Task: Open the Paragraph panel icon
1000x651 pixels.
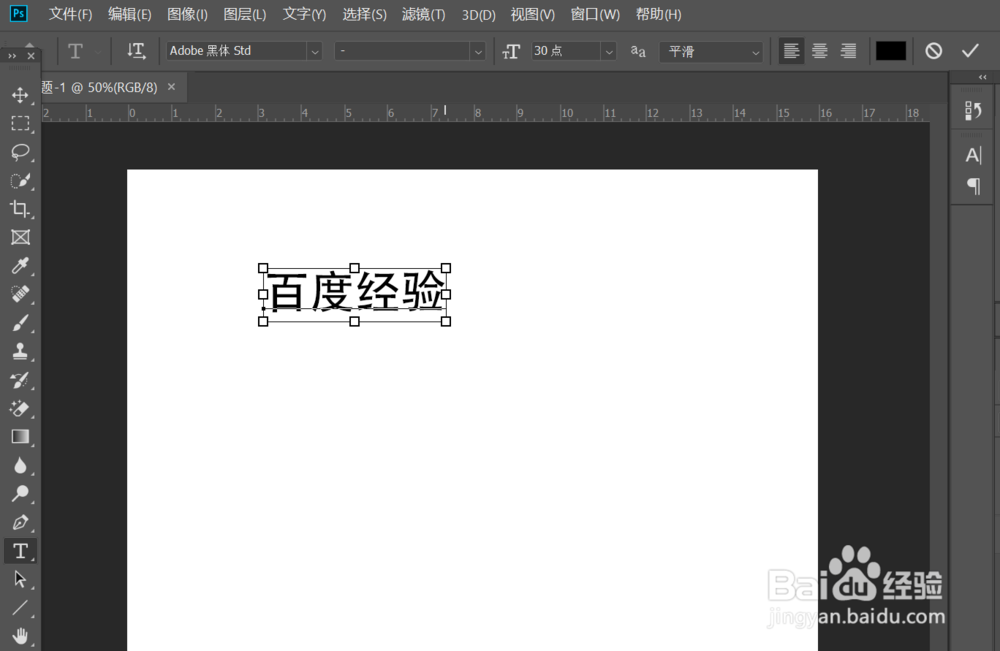Action: pos(973,186)
